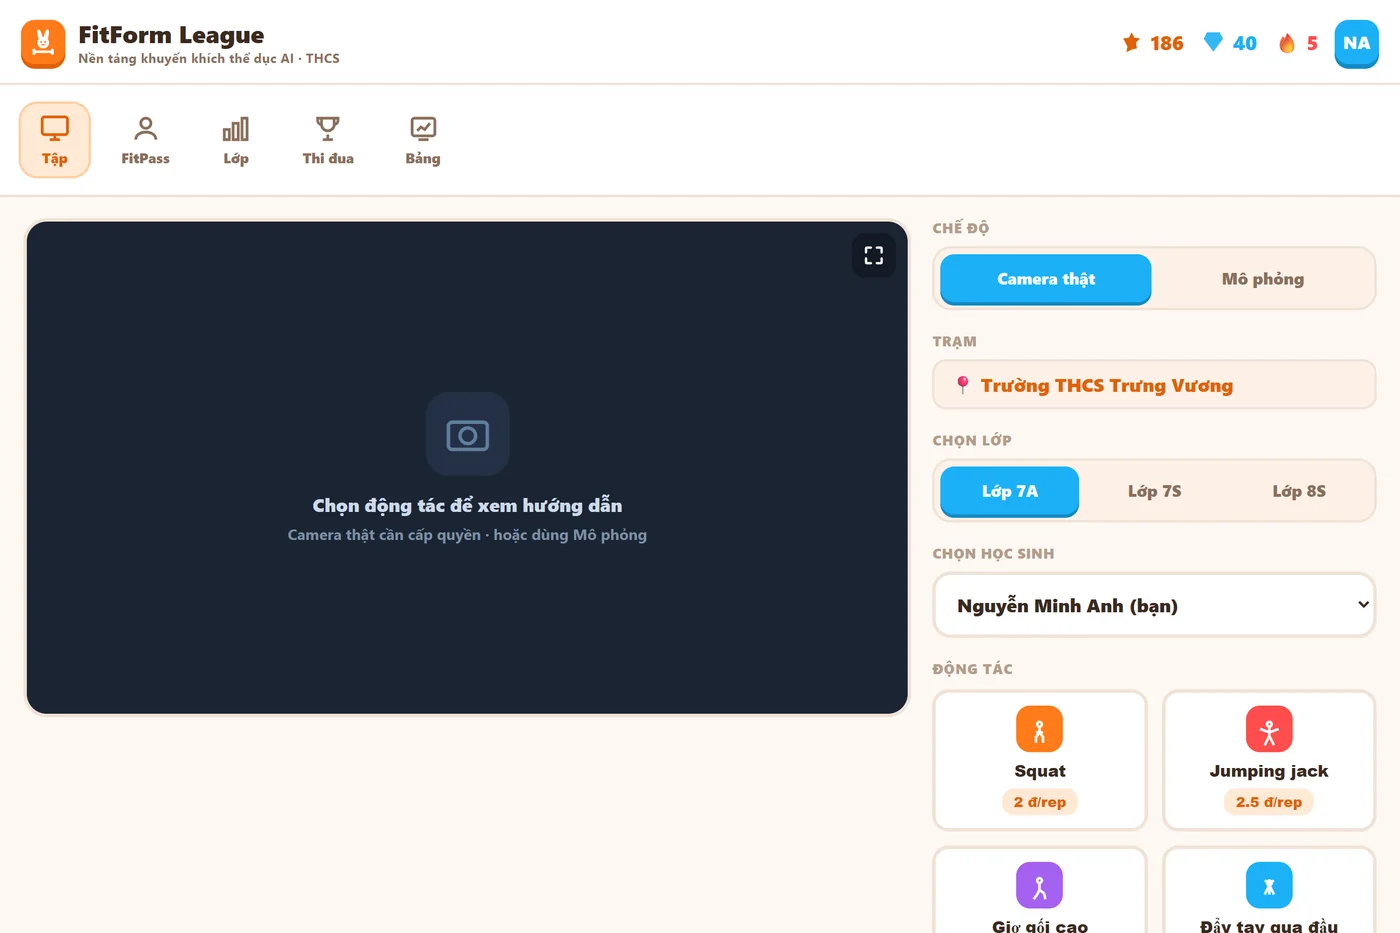Select class Lớp 8S

click(x=1299, y=491)
